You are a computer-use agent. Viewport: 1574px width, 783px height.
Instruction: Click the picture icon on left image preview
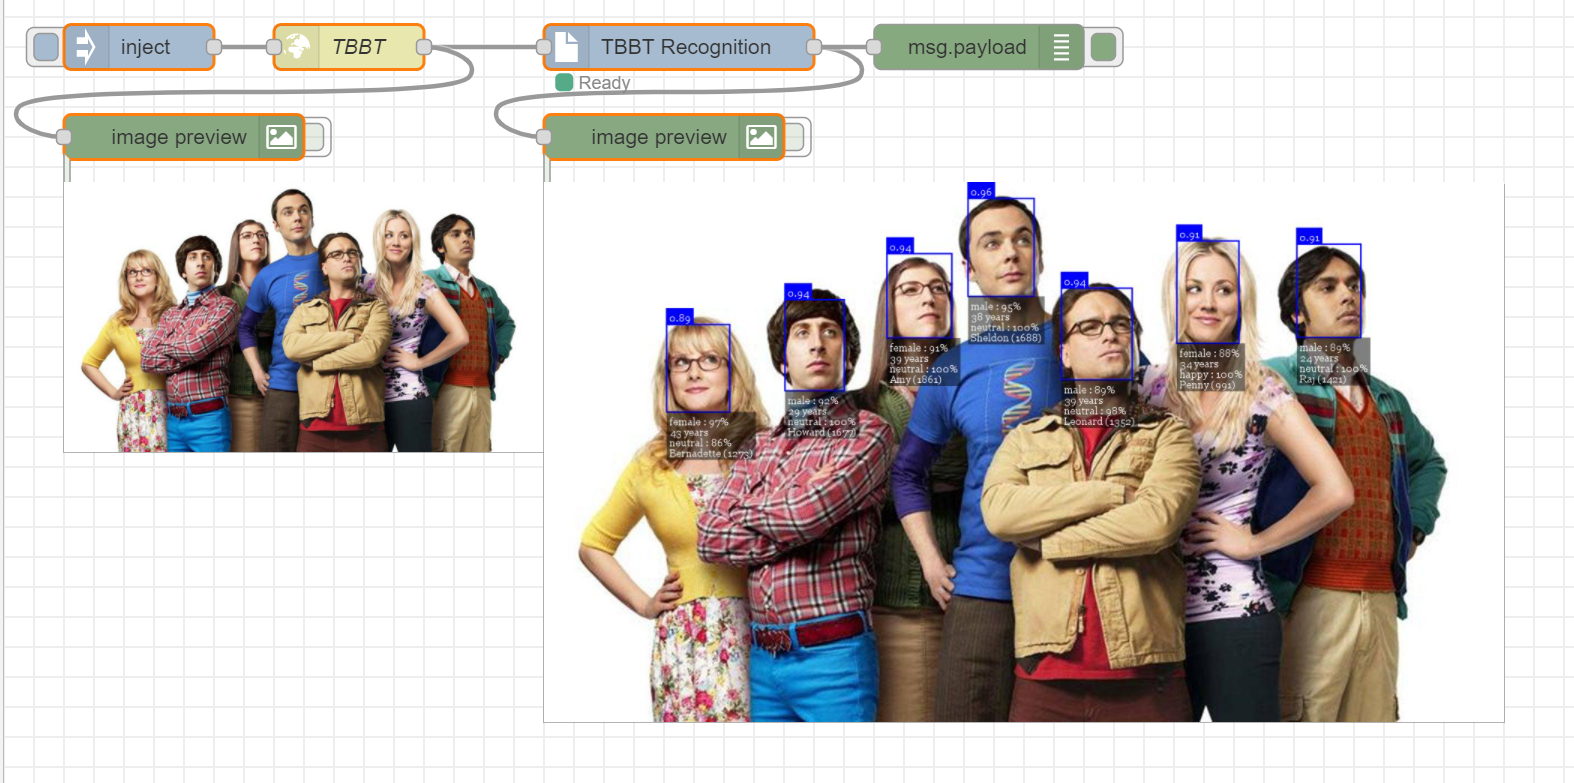281,137
